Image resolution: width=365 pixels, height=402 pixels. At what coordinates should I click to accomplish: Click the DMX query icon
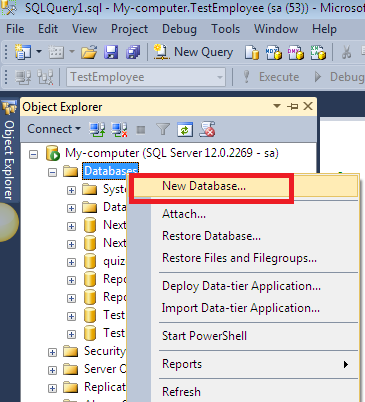(296, 52)
